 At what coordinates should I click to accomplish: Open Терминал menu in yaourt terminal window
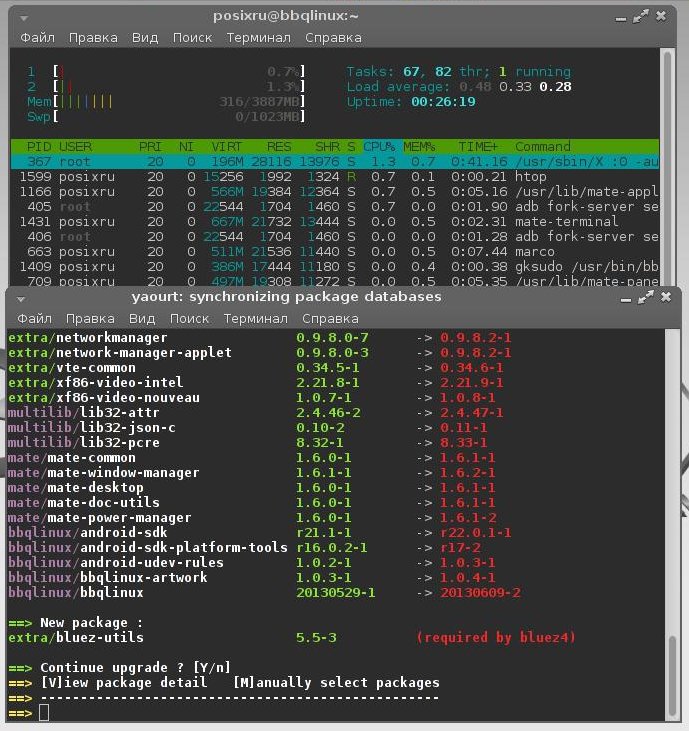(x=256, y=319)
